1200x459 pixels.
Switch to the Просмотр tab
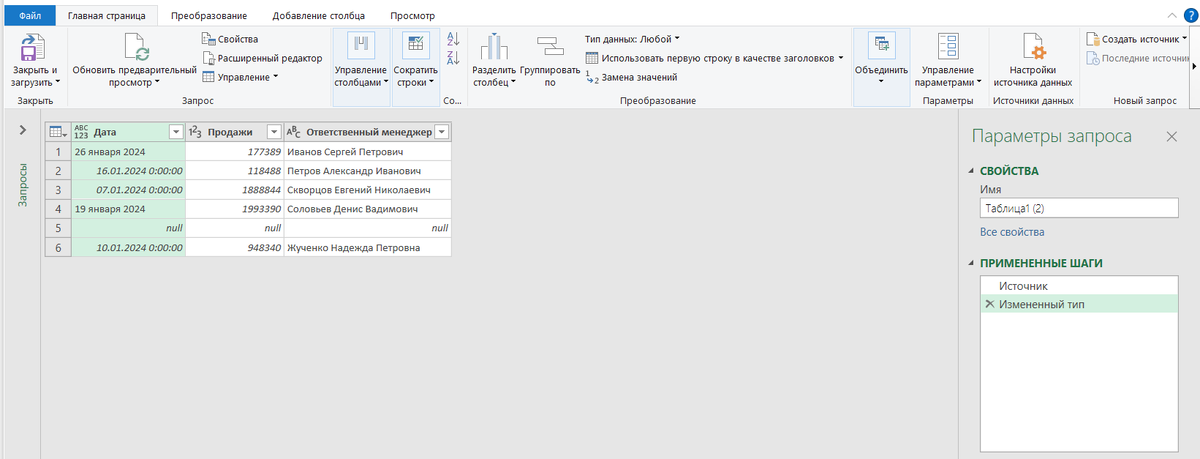point(412,16)
